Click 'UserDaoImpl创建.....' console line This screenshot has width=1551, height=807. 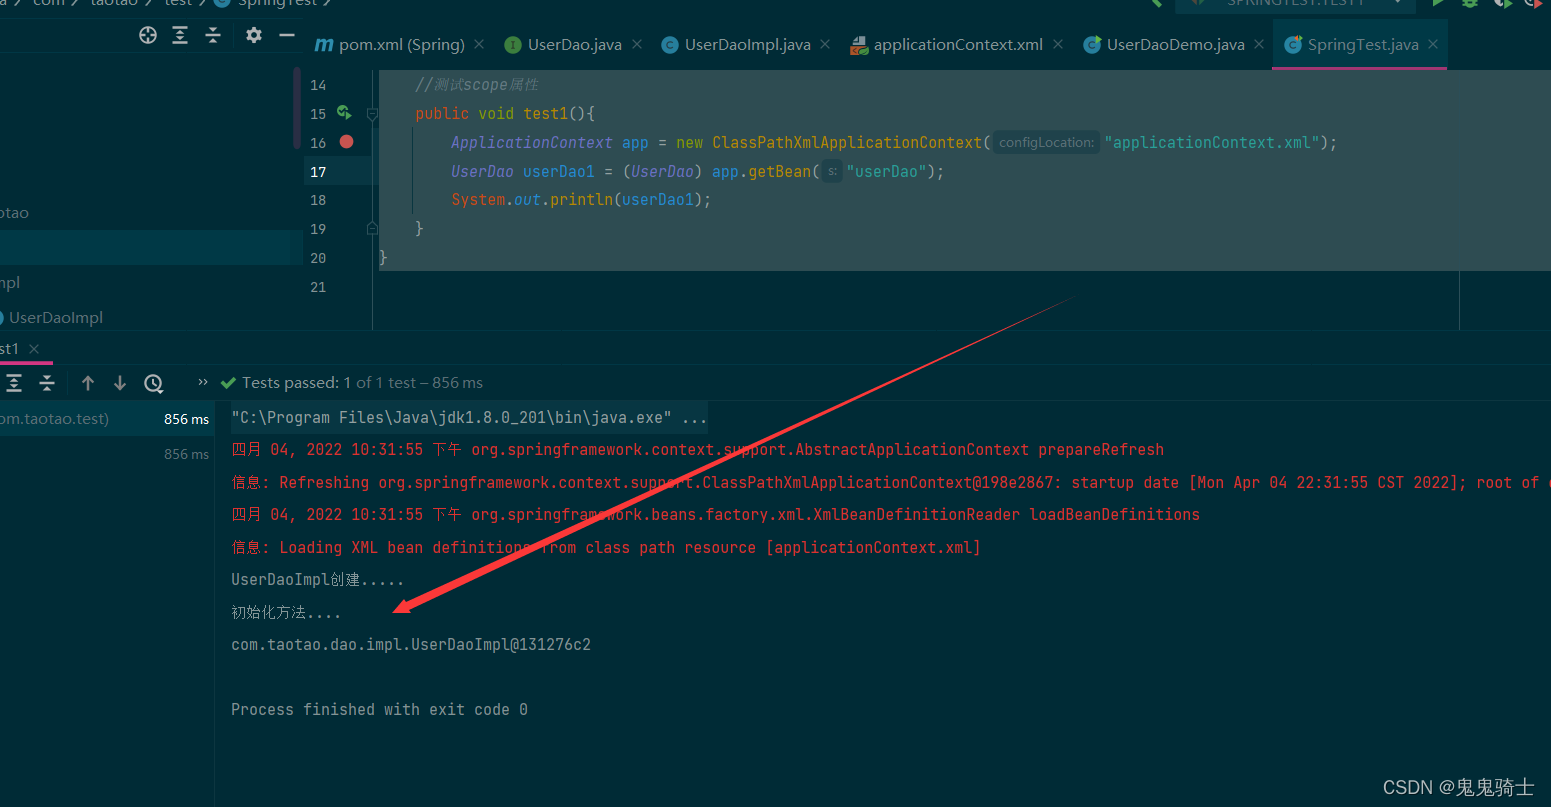click(x=318, y=580)
